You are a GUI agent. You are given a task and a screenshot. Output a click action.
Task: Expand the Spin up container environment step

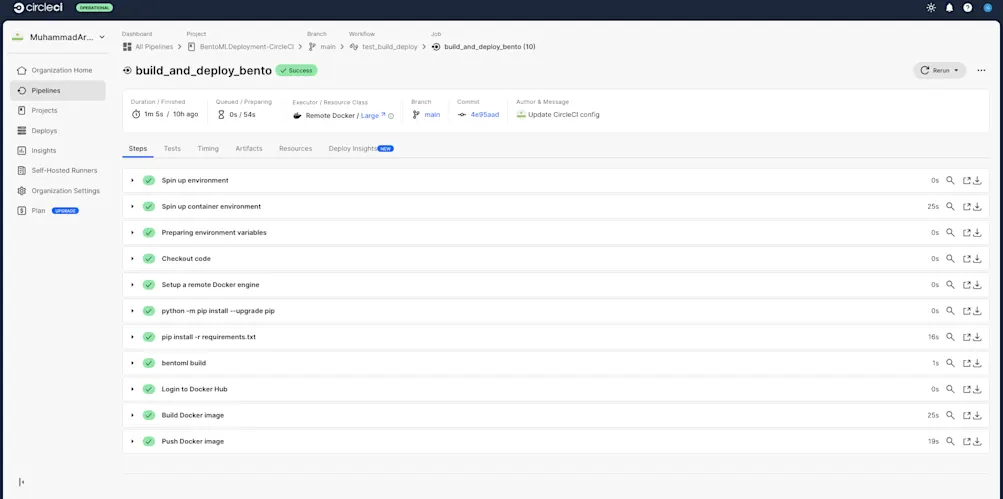132,207
